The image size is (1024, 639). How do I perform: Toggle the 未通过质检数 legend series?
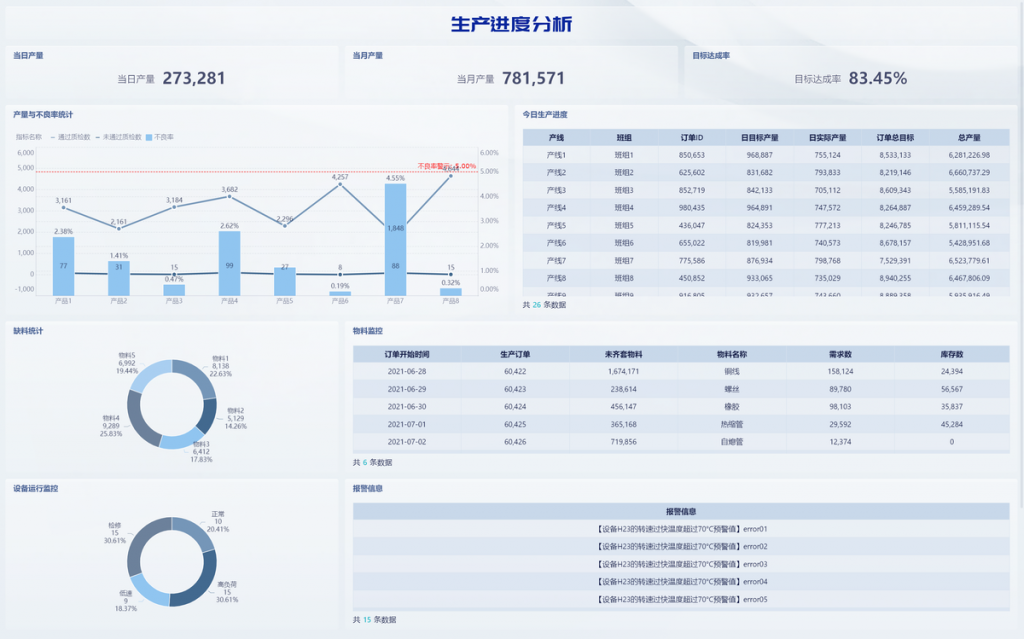(x=120, y=136)
